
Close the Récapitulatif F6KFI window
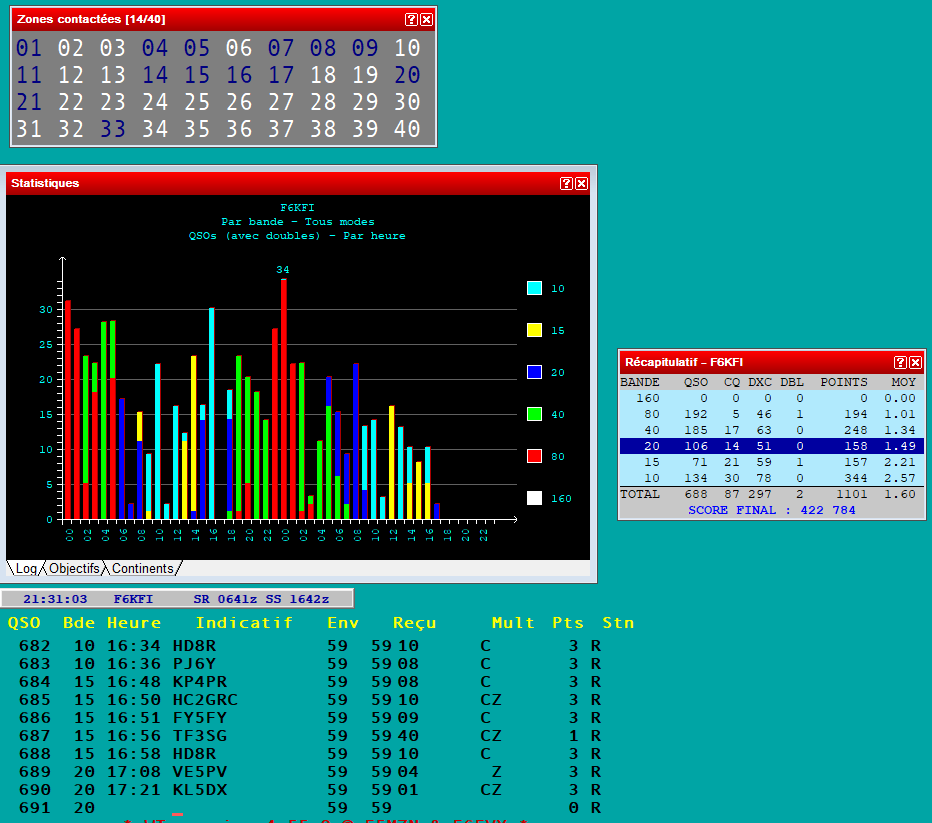pos(915,362)
